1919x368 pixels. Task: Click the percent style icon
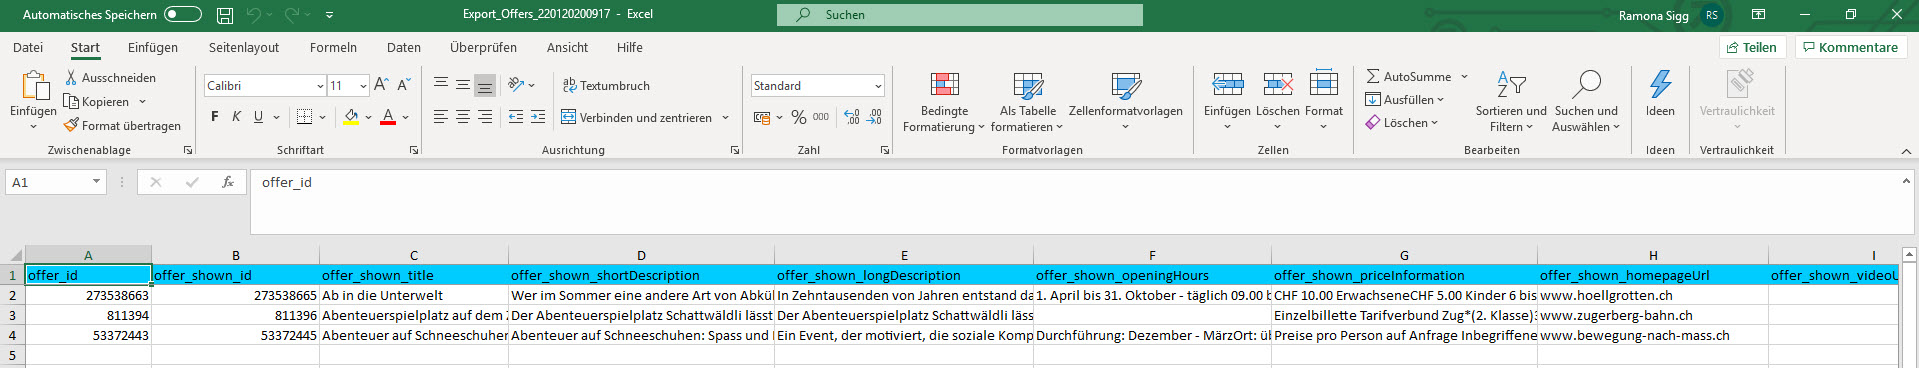point(798,117)
